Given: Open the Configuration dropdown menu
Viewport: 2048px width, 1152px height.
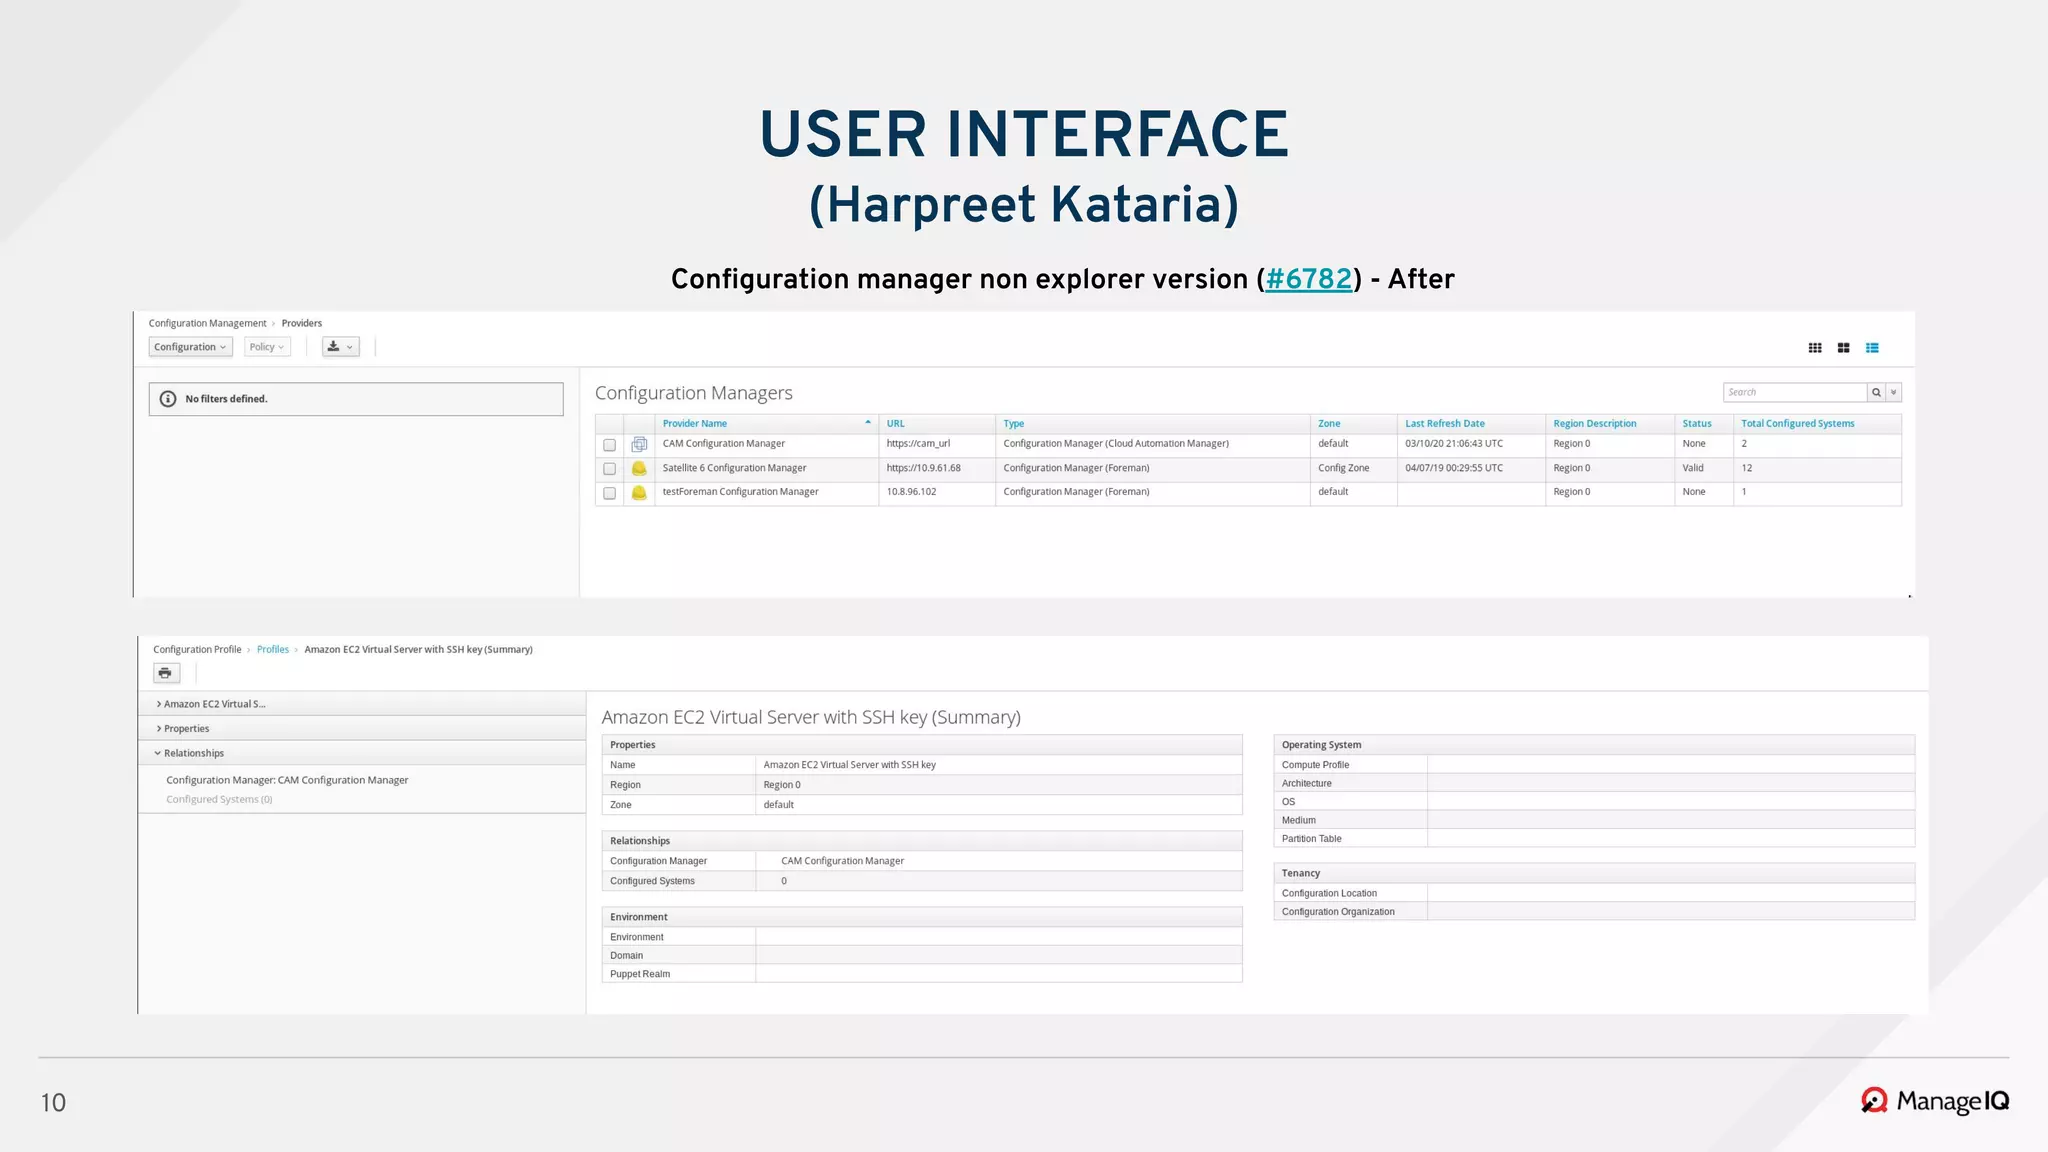Looking at the screenshot, I should tap(190, 347).
